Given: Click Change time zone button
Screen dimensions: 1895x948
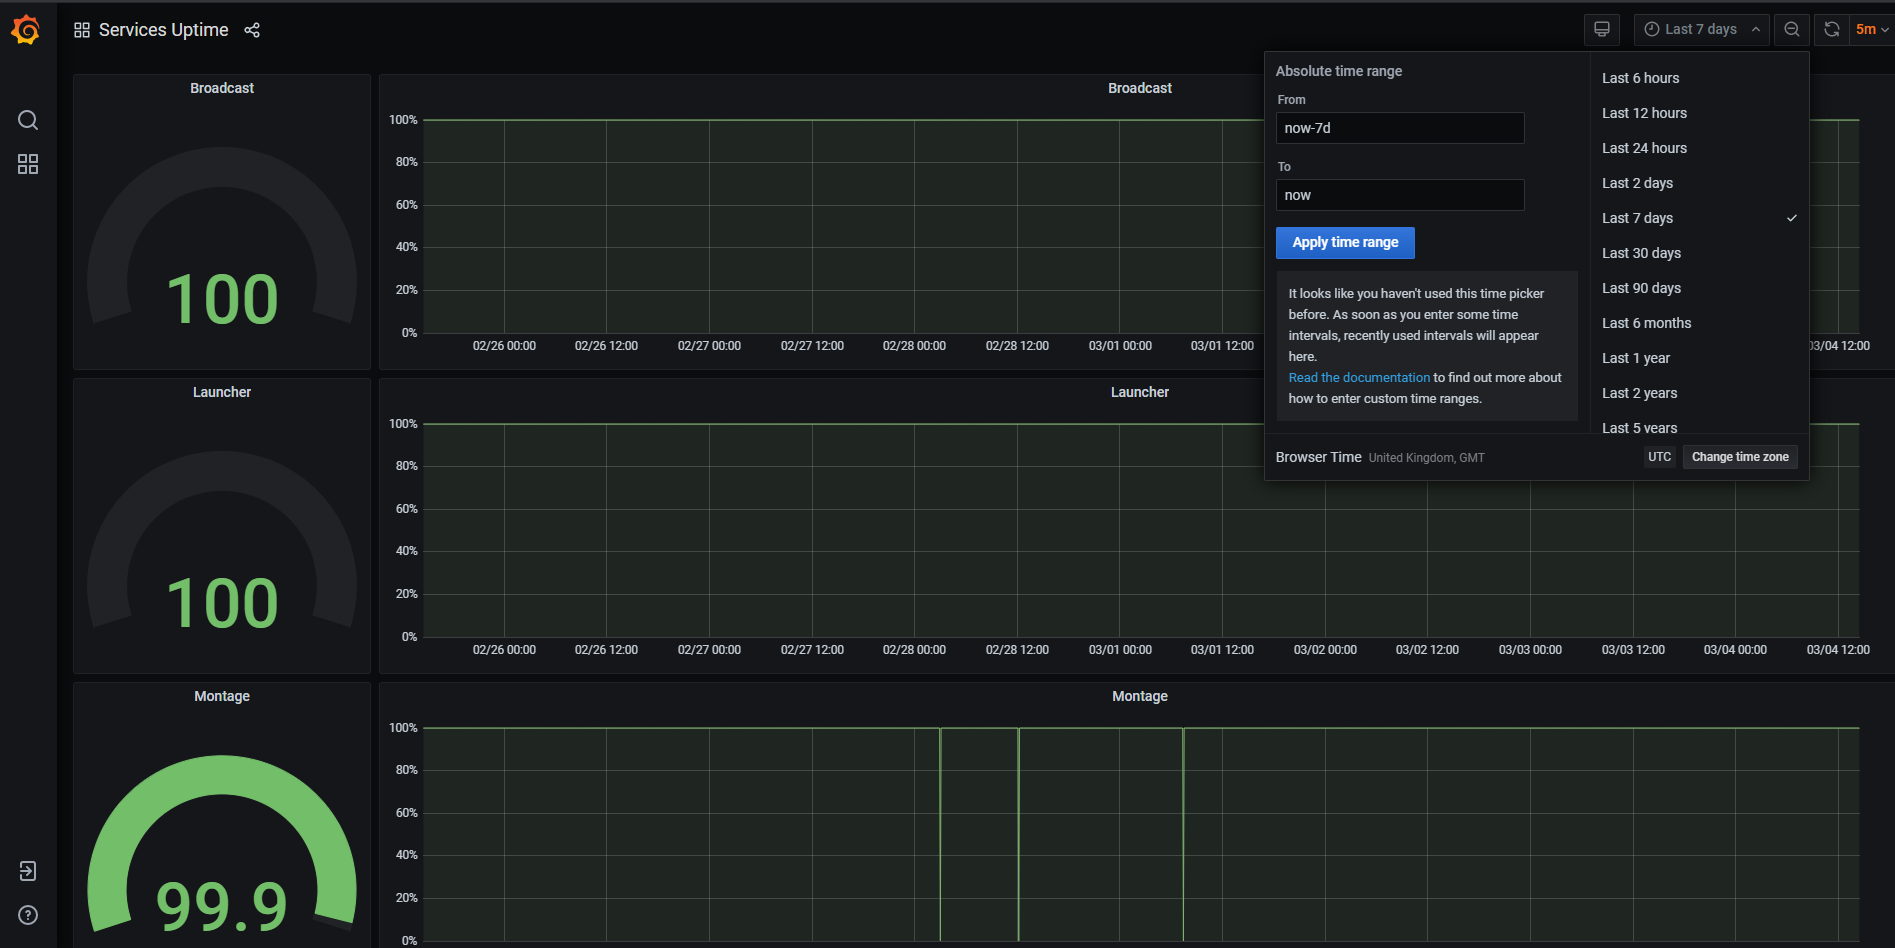Looking at the screenshot, I should [1740, 457].
